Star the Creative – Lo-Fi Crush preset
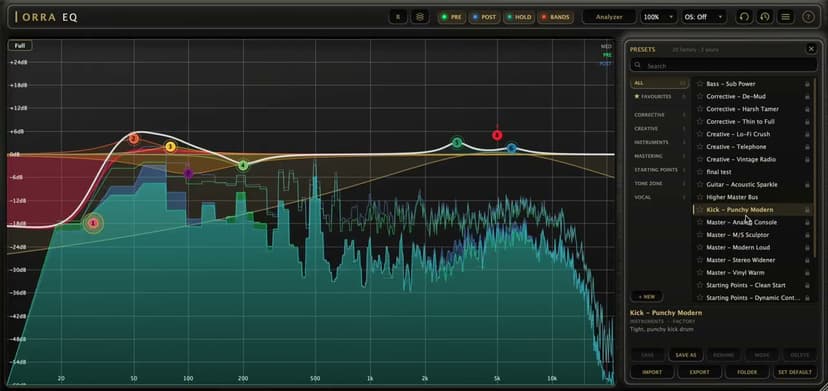The height and width of the screenshot is (391, 828). pyautogui.click(x=700, y=134)
